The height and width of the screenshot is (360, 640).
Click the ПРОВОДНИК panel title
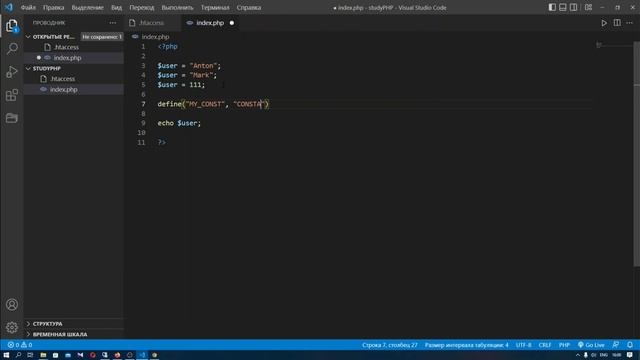point(49,23)
